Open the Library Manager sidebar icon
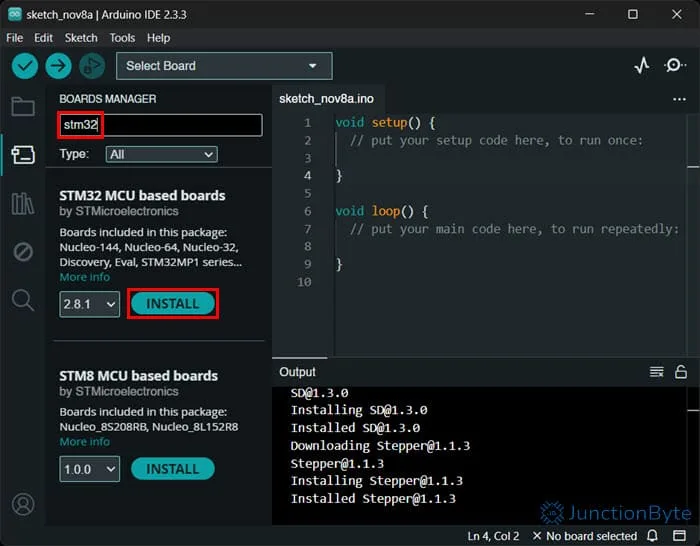This screenshot has width=700, height=546. tap(23, 204)
